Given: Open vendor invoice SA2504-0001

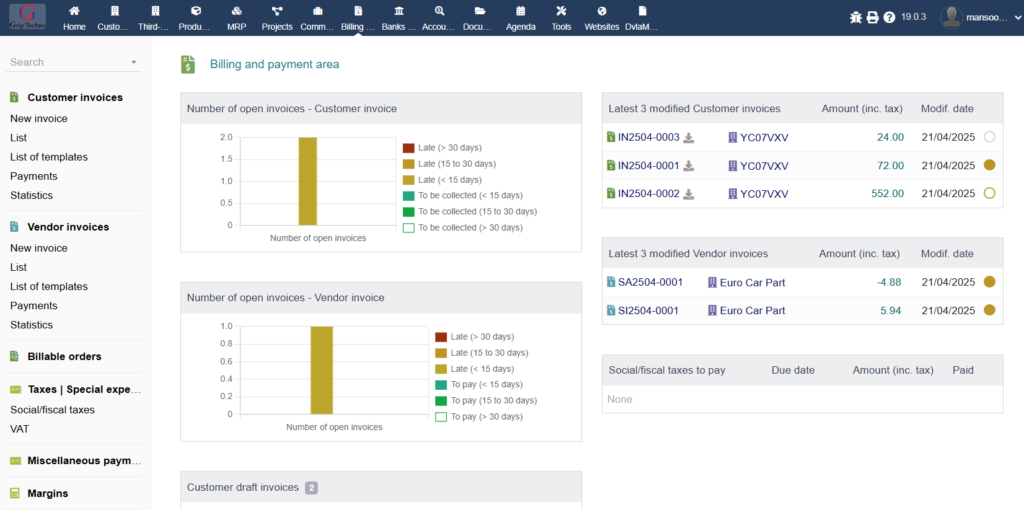Looking at the screenshot, I should [650, 283].
